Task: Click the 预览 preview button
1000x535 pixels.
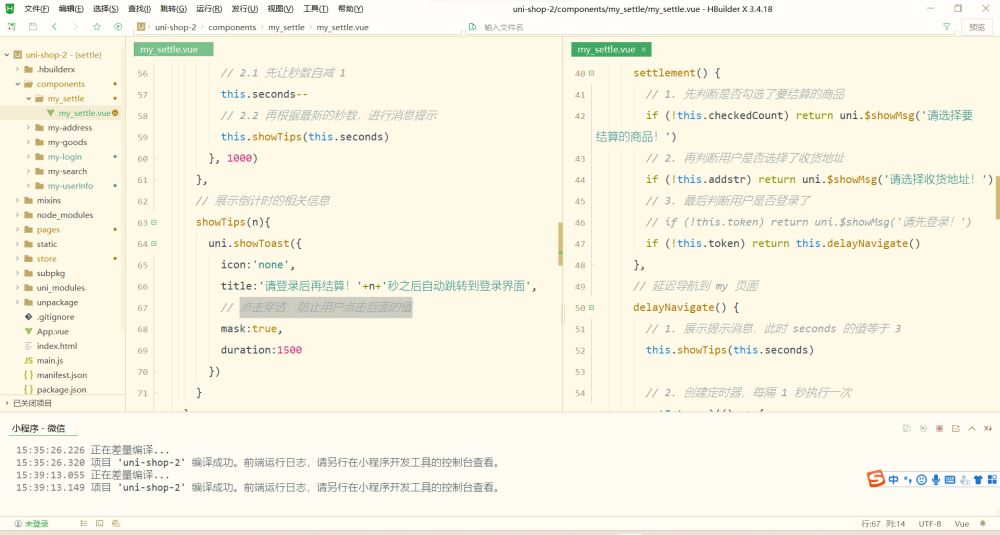Action: point(976,27)
